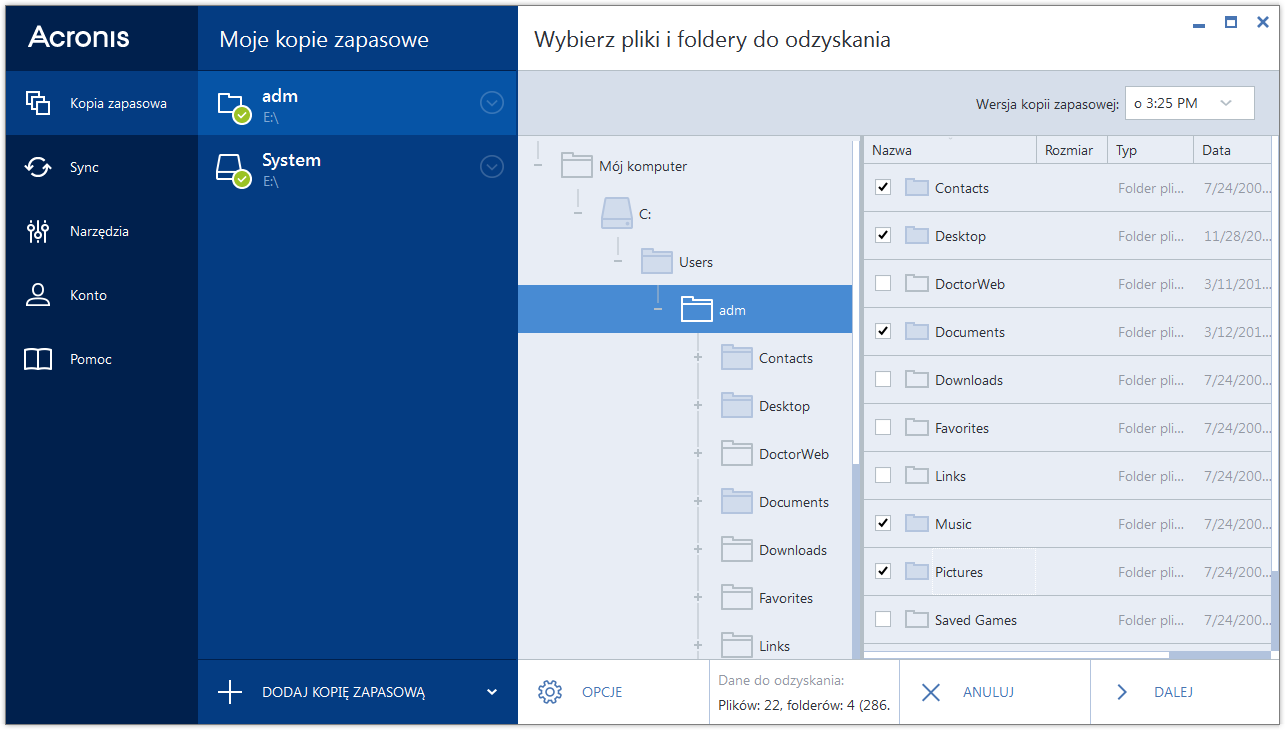The width and height of the screenshot is (1285, 730).
Task: Click the adm backup folder icon
Action: coord(233,106)
